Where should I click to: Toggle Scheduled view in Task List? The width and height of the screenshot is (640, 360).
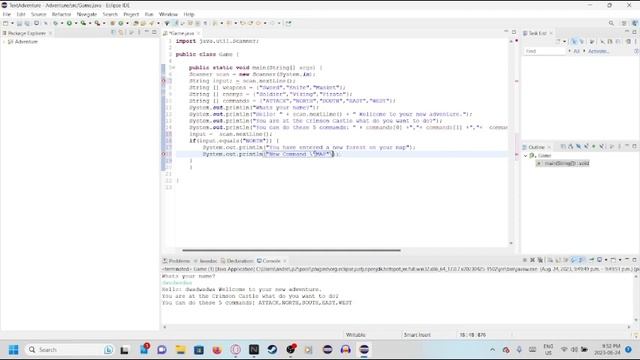click(x=582, y=42)
